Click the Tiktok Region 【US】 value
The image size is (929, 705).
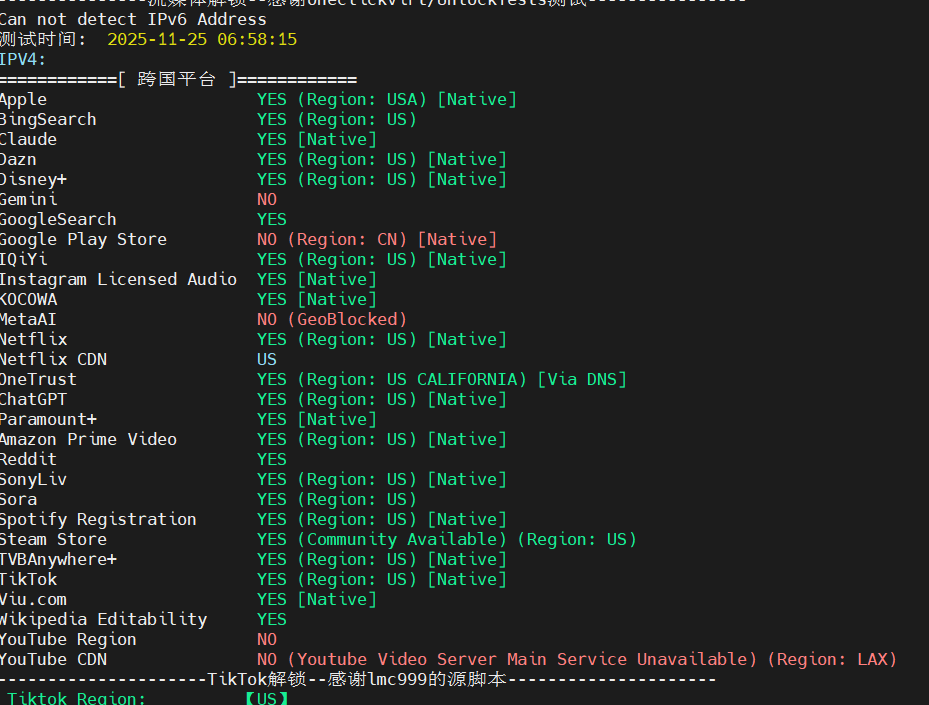click(x=267, y=698)
